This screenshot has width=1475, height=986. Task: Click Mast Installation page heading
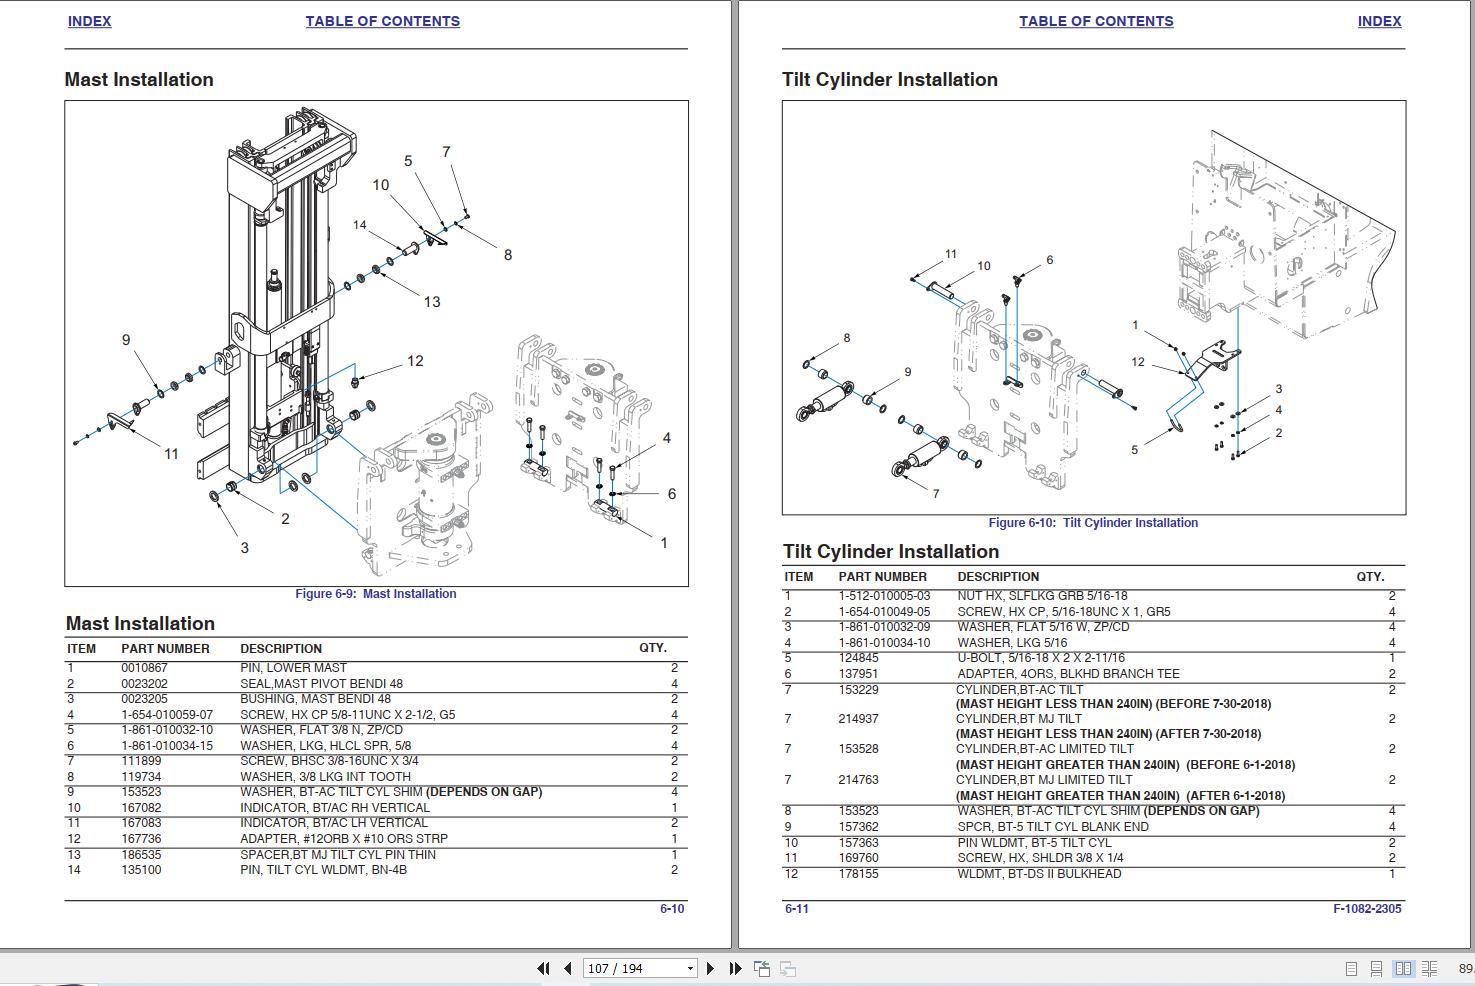139,80
